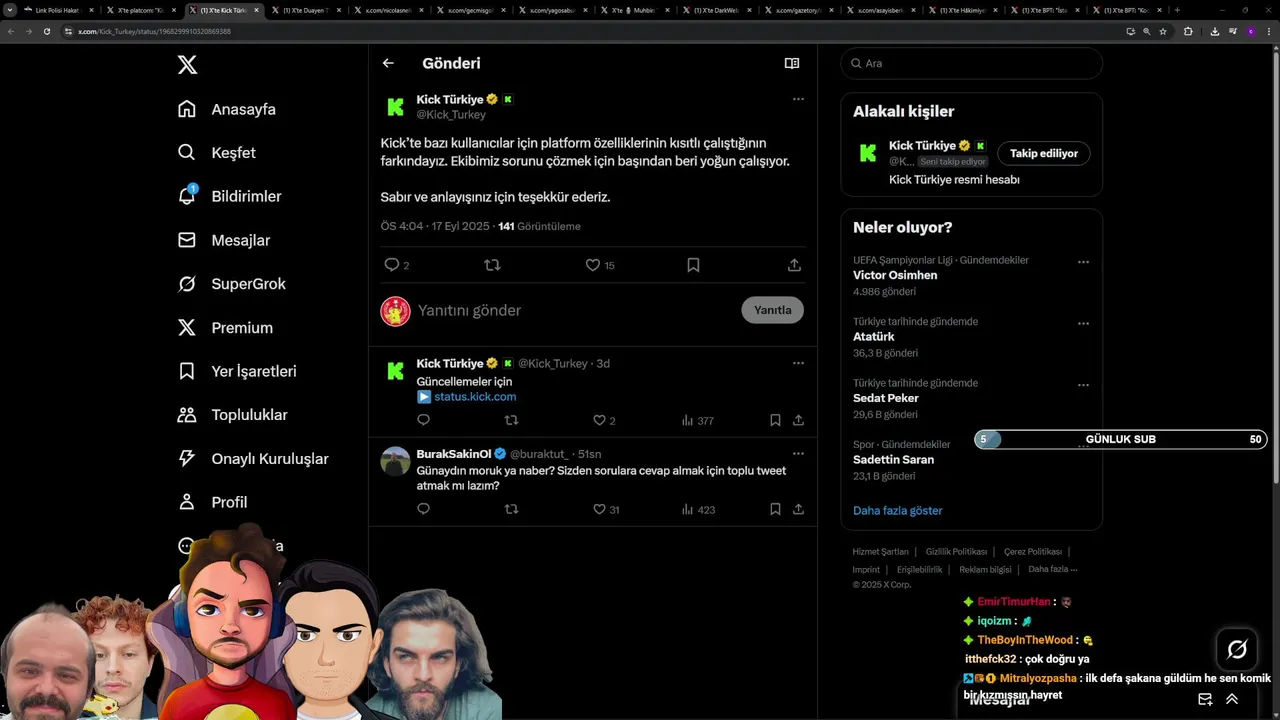Expand the Mesajlar drawer chevrons
The image size is (1280, 720).
(x=1232, y=699)
